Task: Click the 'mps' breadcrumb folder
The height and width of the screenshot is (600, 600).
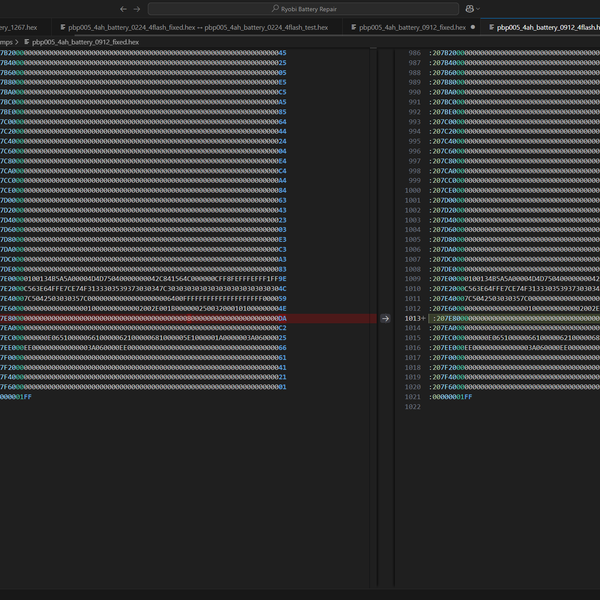Action: [6, 42]
